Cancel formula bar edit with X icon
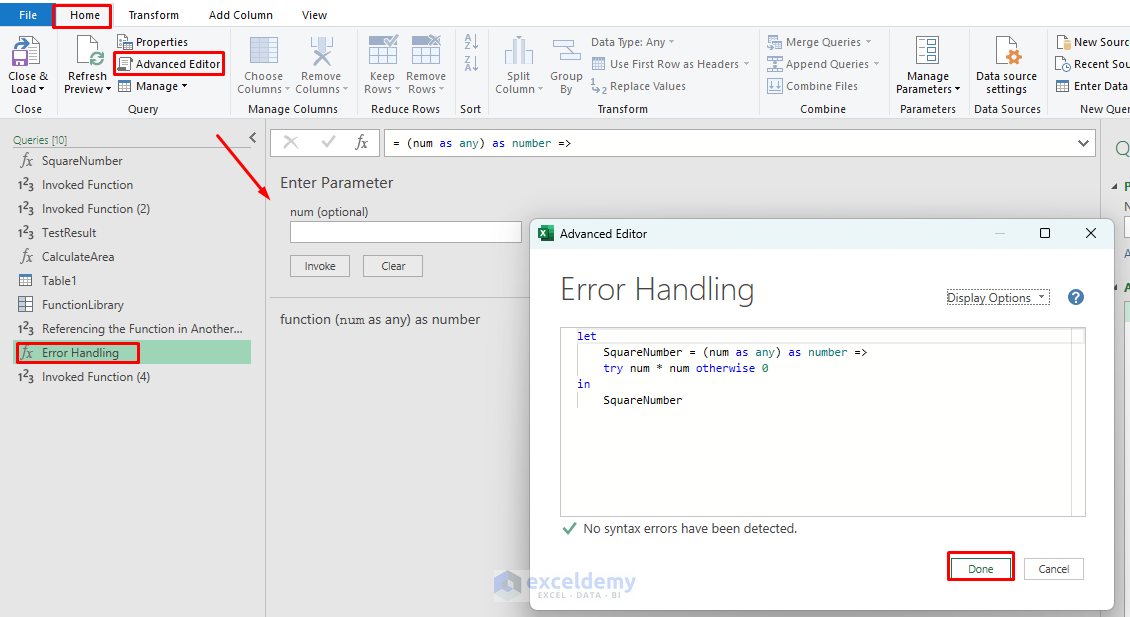Screen dimensions: 1130x617 pyautogui.click(x=291, y=142)
